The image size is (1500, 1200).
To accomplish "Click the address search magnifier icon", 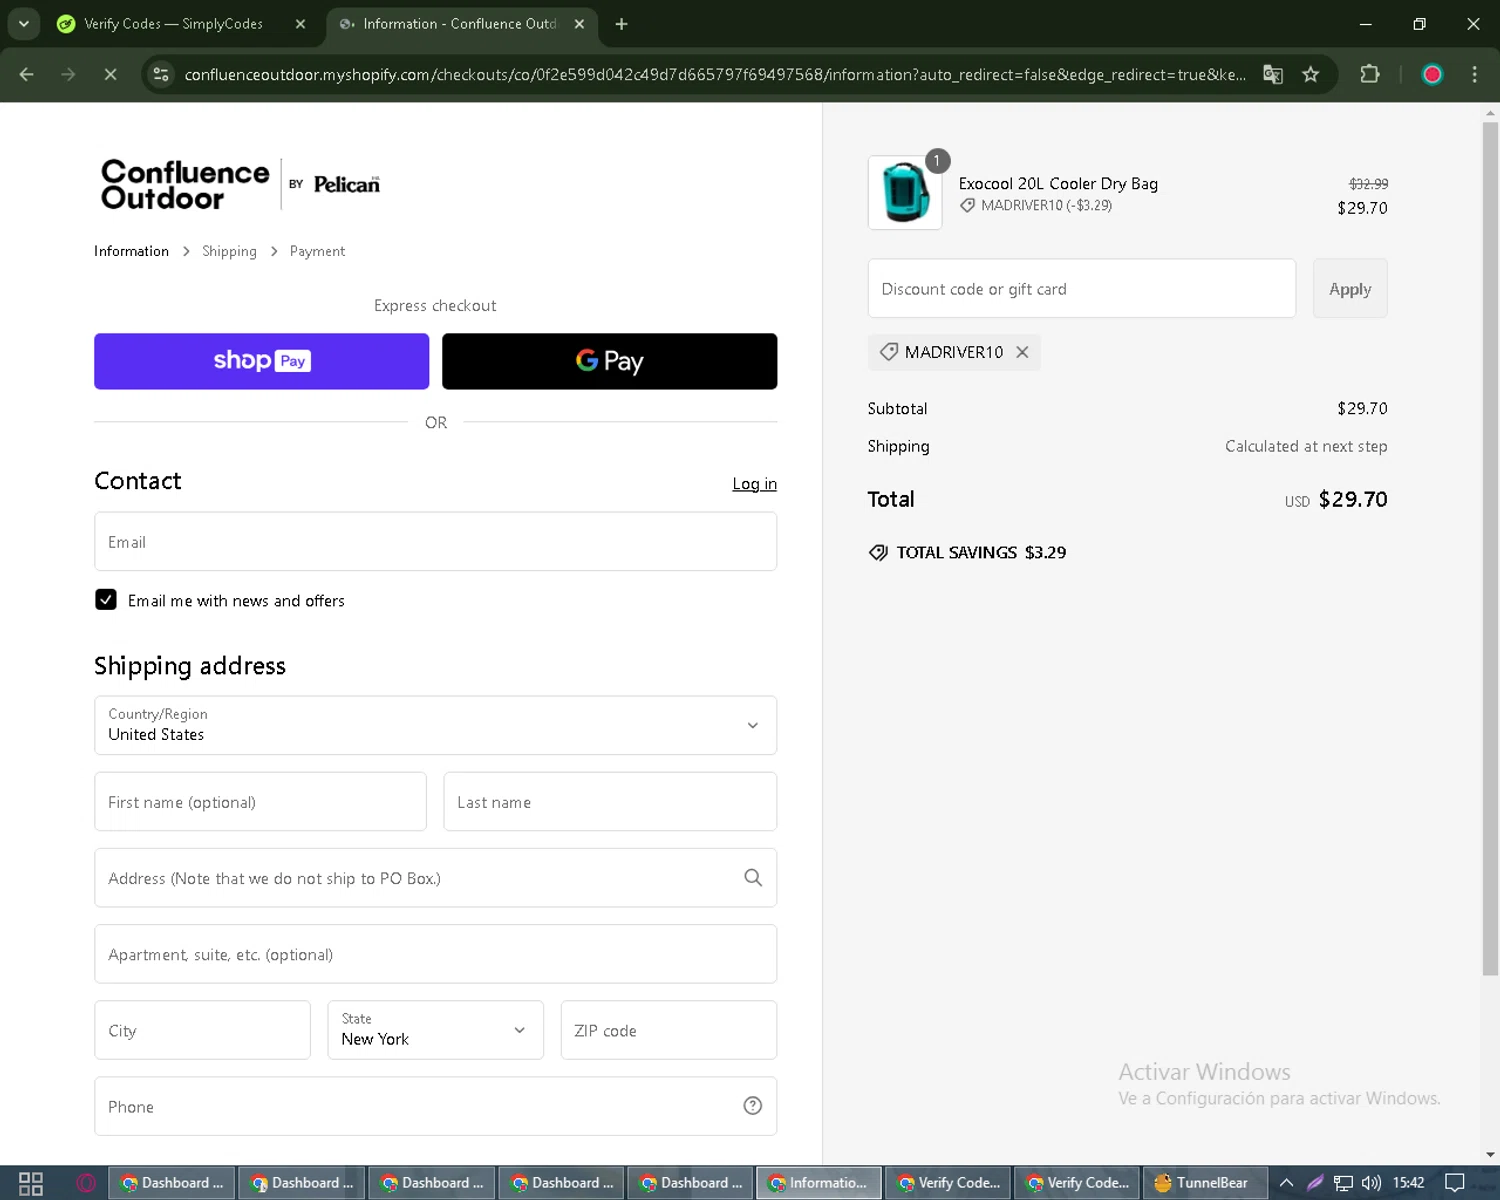I will coord(753,878).
